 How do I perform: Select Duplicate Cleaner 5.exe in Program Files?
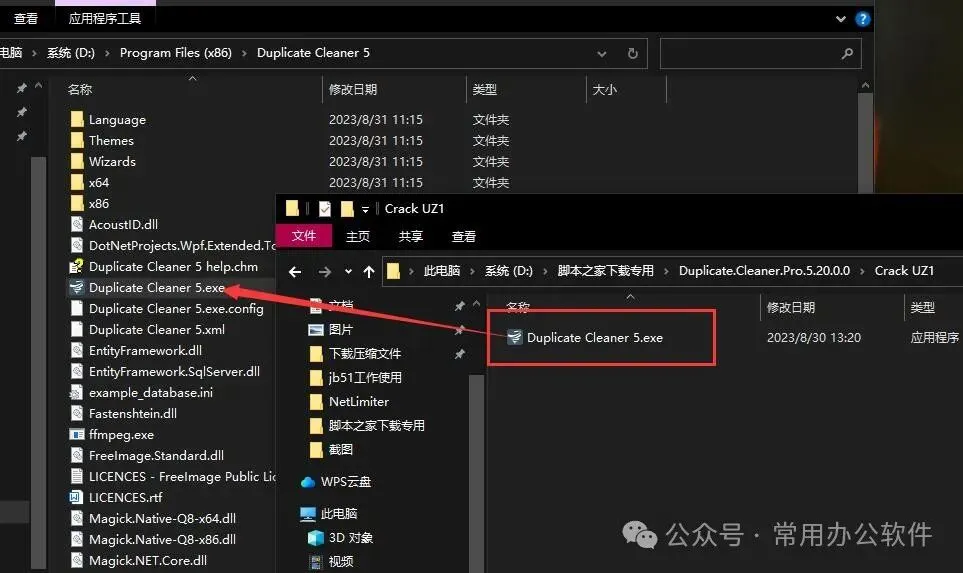tap(157, 287)
